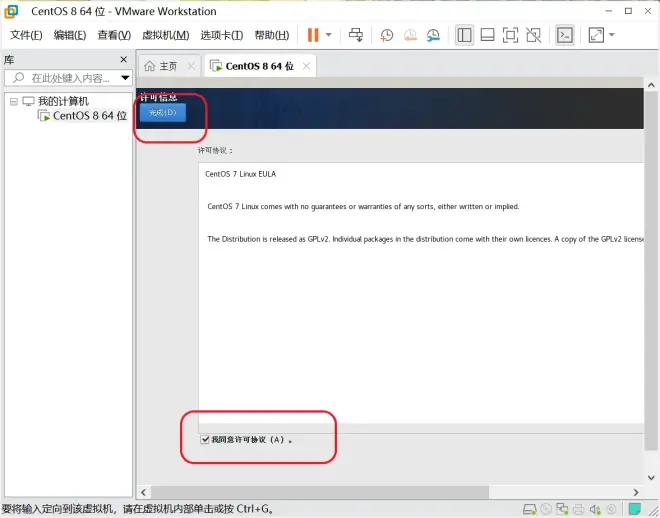Open the 选项卡(T) menu
Viewport: 660px width, 518px height.
[x=222, y=35]
